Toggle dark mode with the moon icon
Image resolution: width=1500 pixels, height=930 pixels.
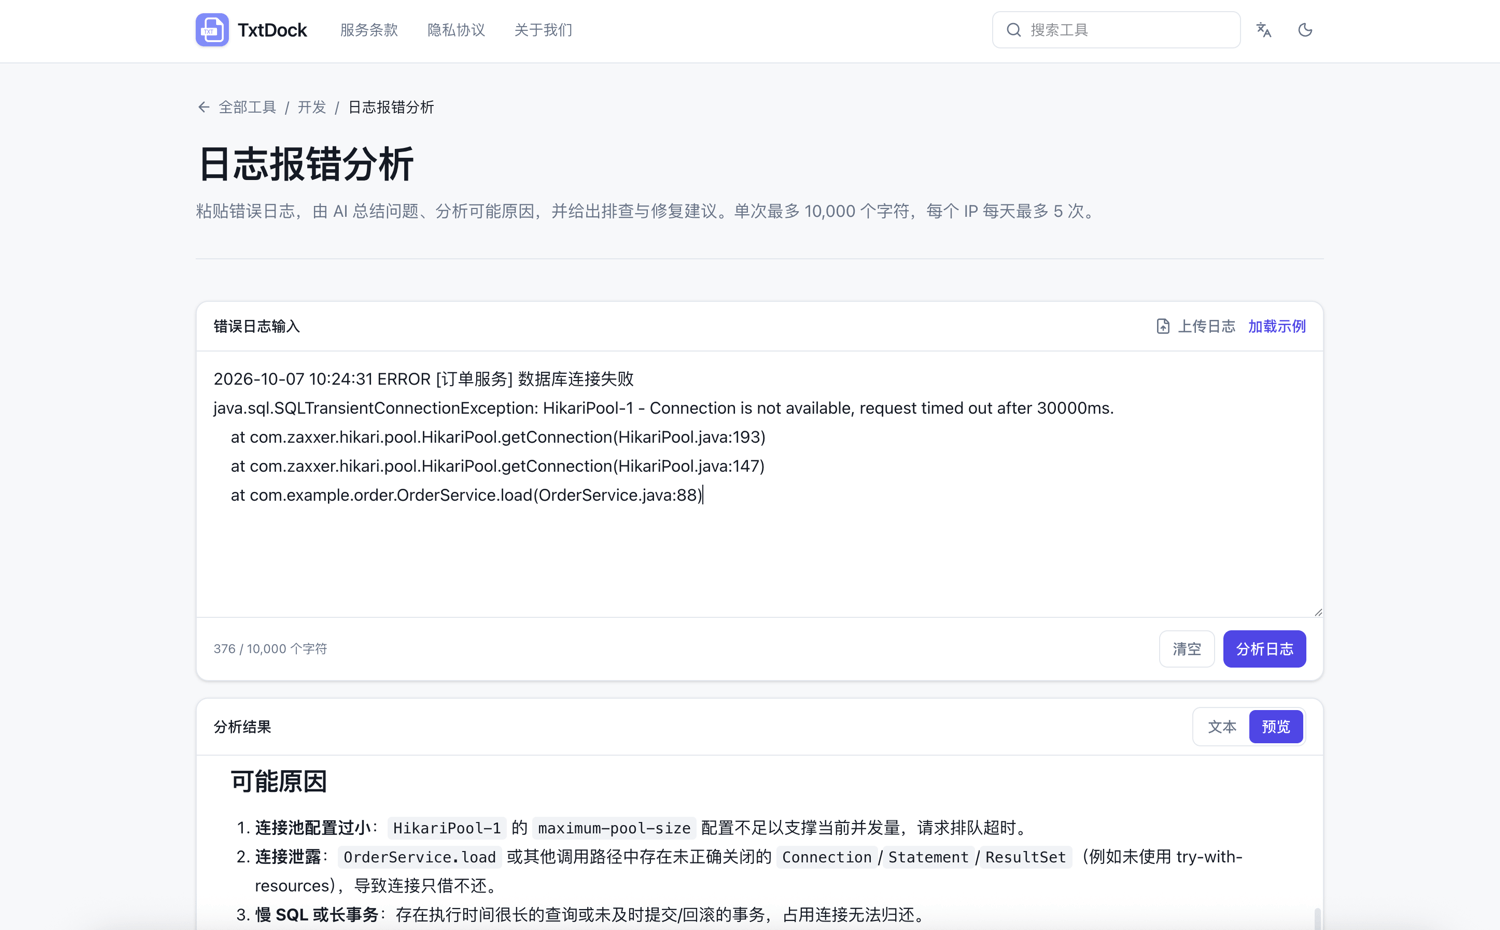tap(1305, 30)
